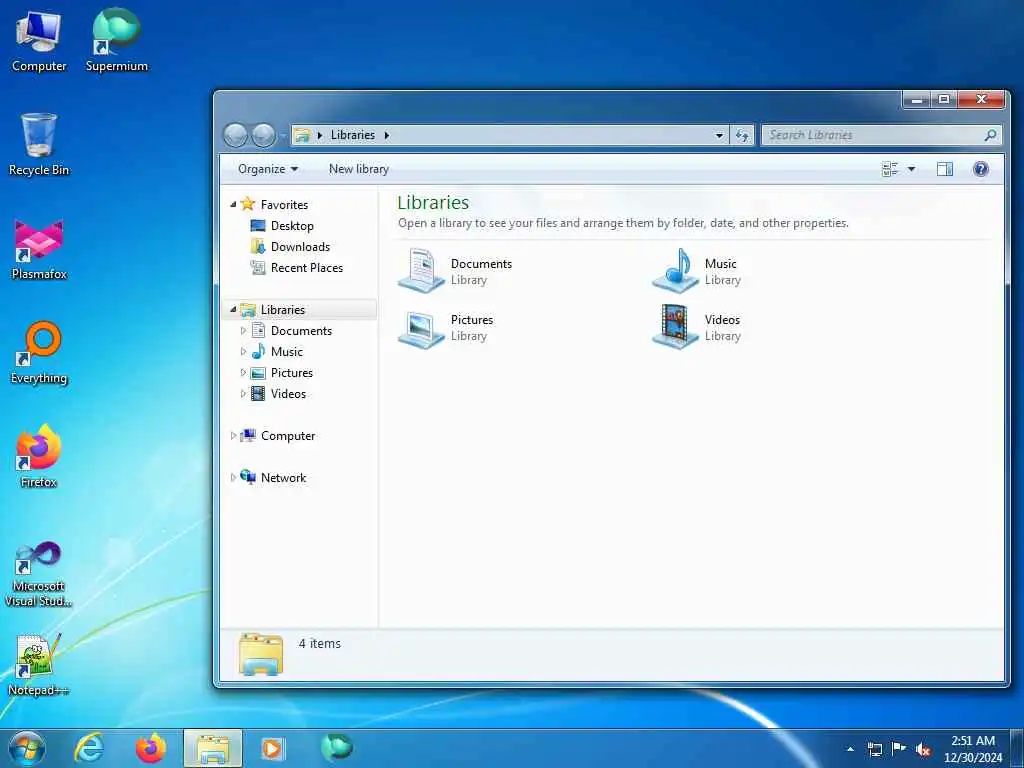Select Computer in the navigation pane

click(288, 436)
